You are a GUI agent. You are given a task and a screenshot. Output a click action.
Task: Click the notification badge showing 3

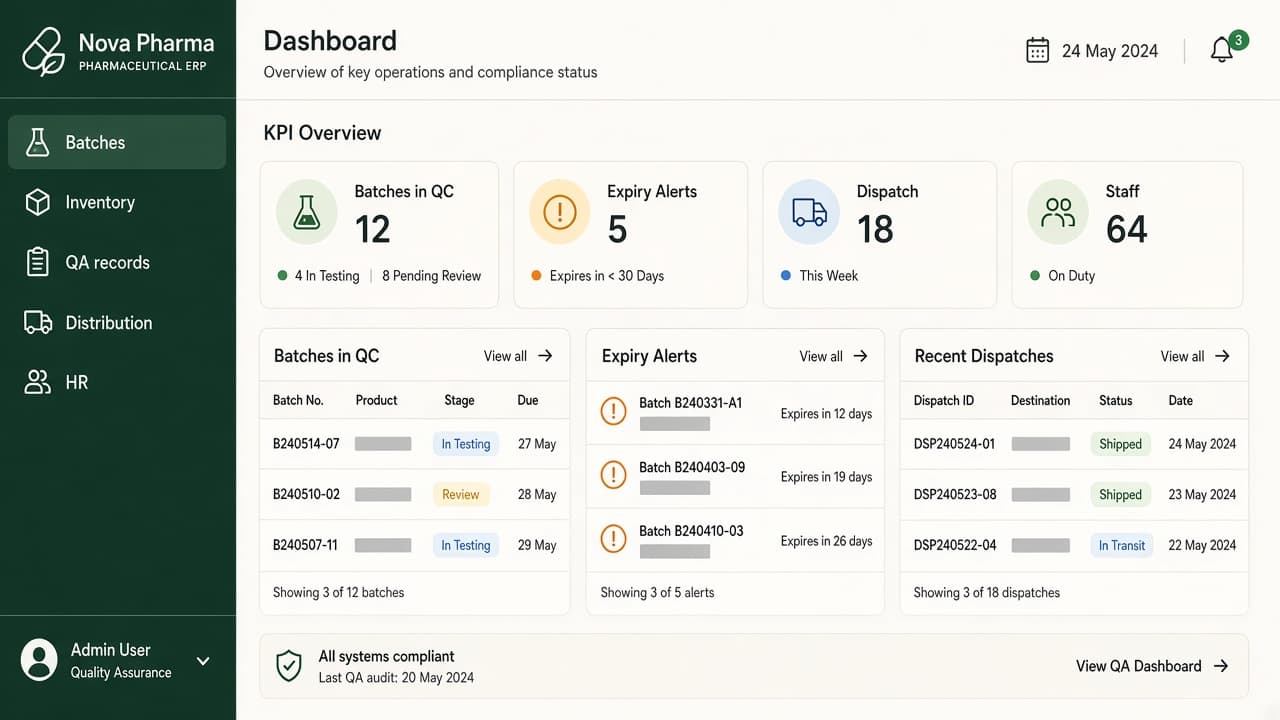(x=1238, y=40)
